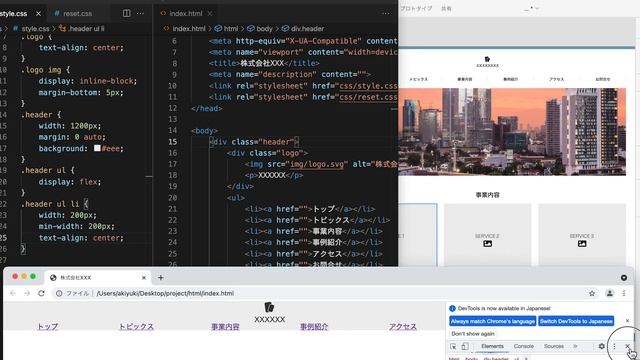Image resolution: width=640 pixels, height=360 pixels.
Task: Bookmark the page with the star icon
Action: click(x=592, y=293)
